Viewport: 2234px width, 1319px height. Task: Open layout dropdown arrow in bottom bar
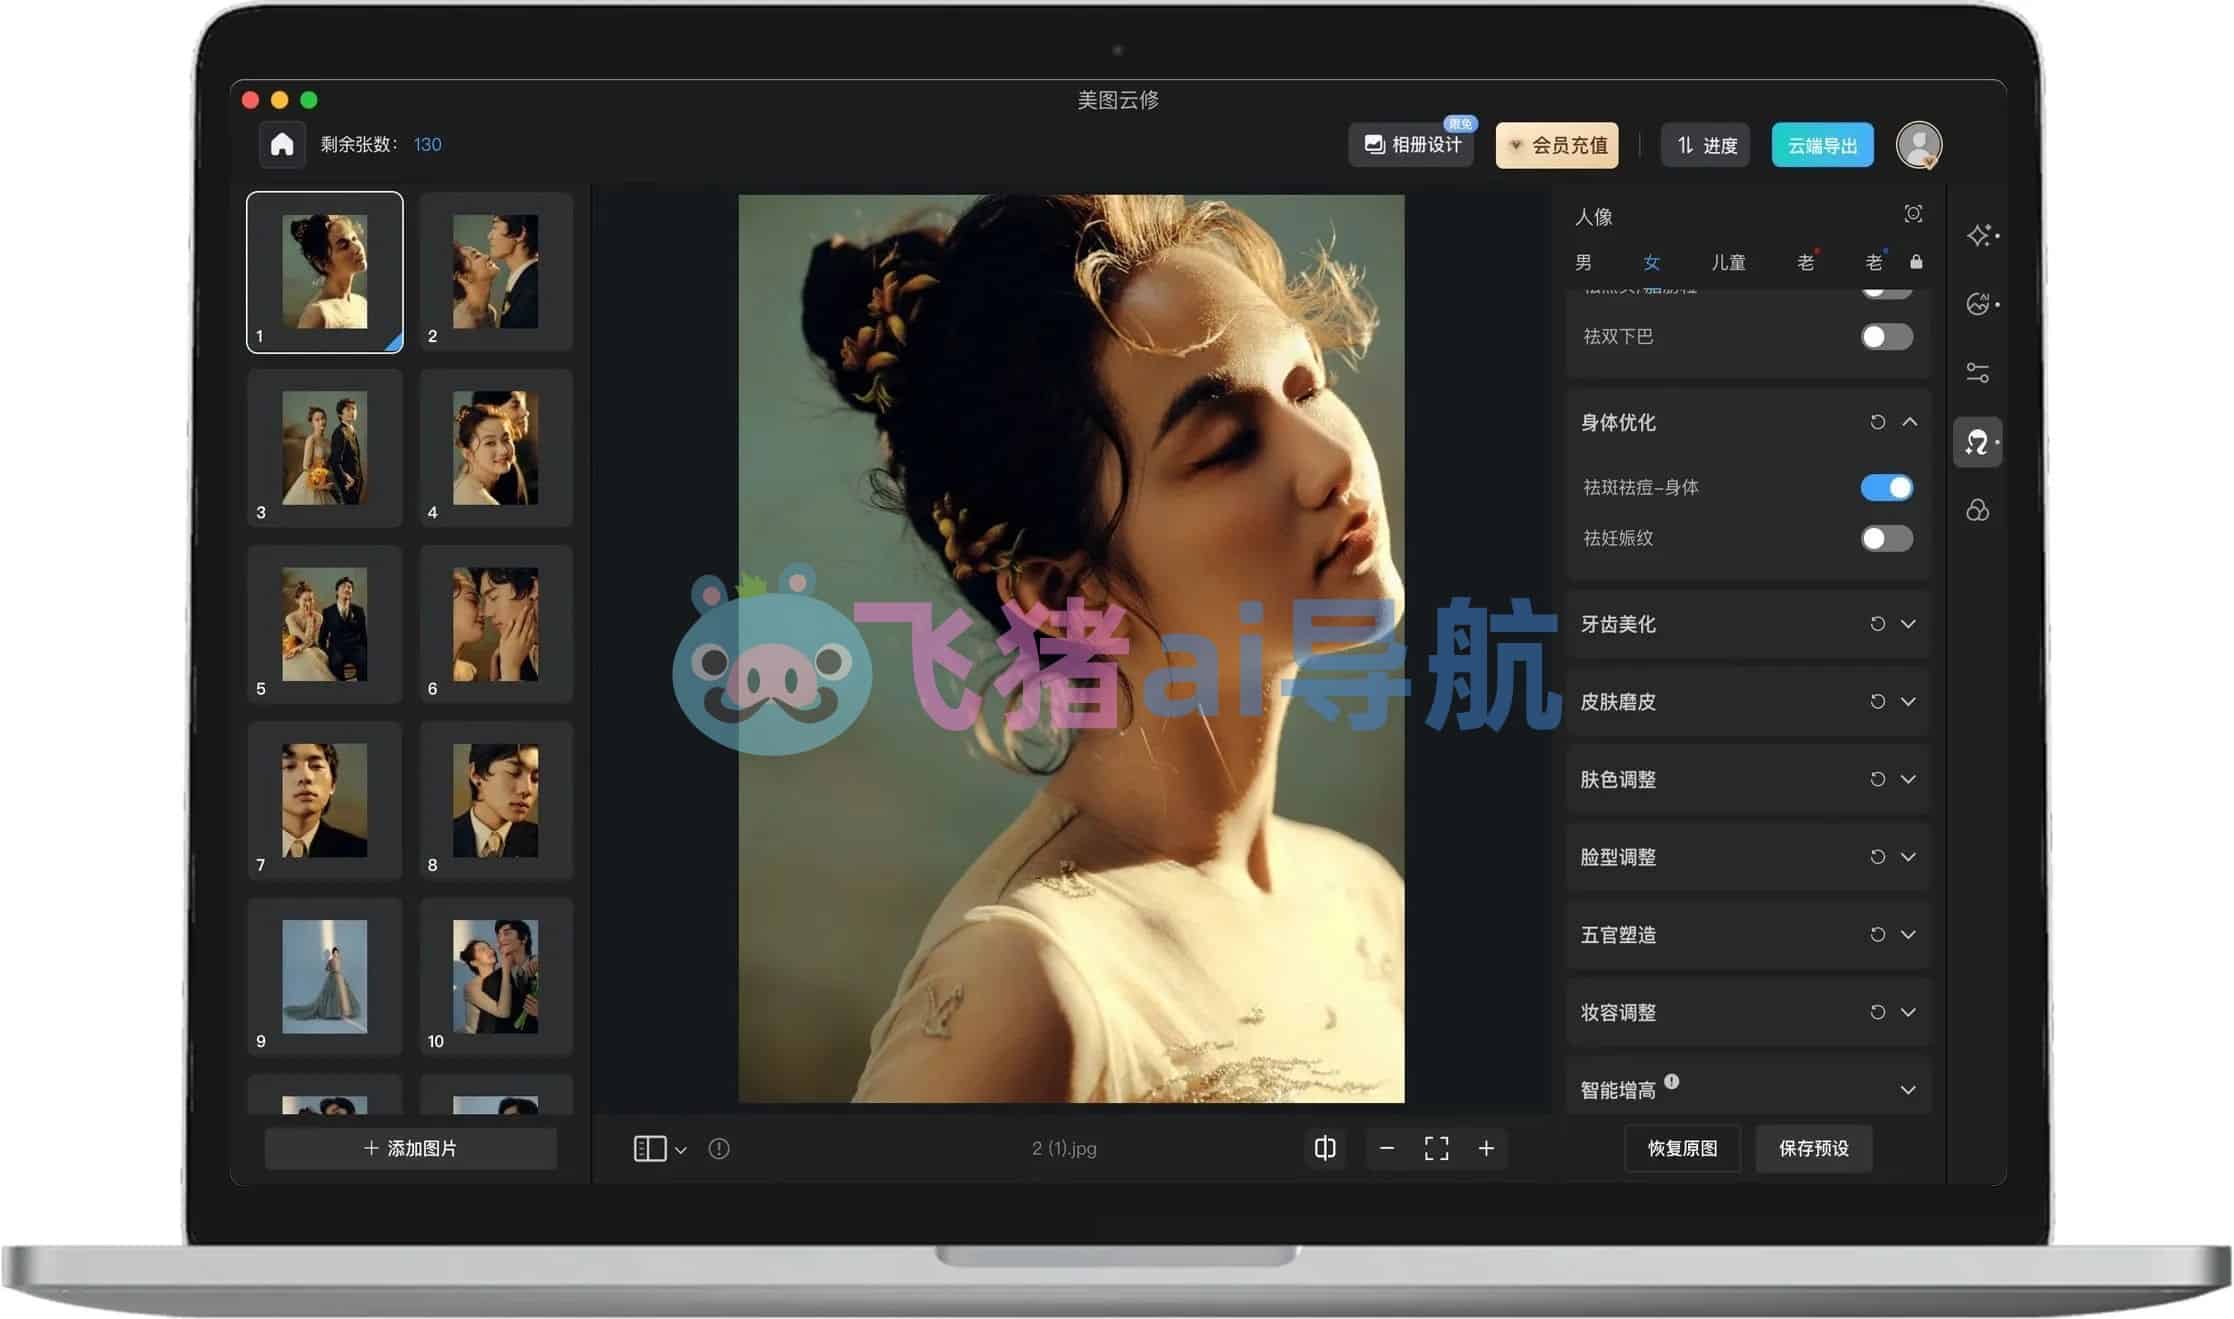[681, 1150]
